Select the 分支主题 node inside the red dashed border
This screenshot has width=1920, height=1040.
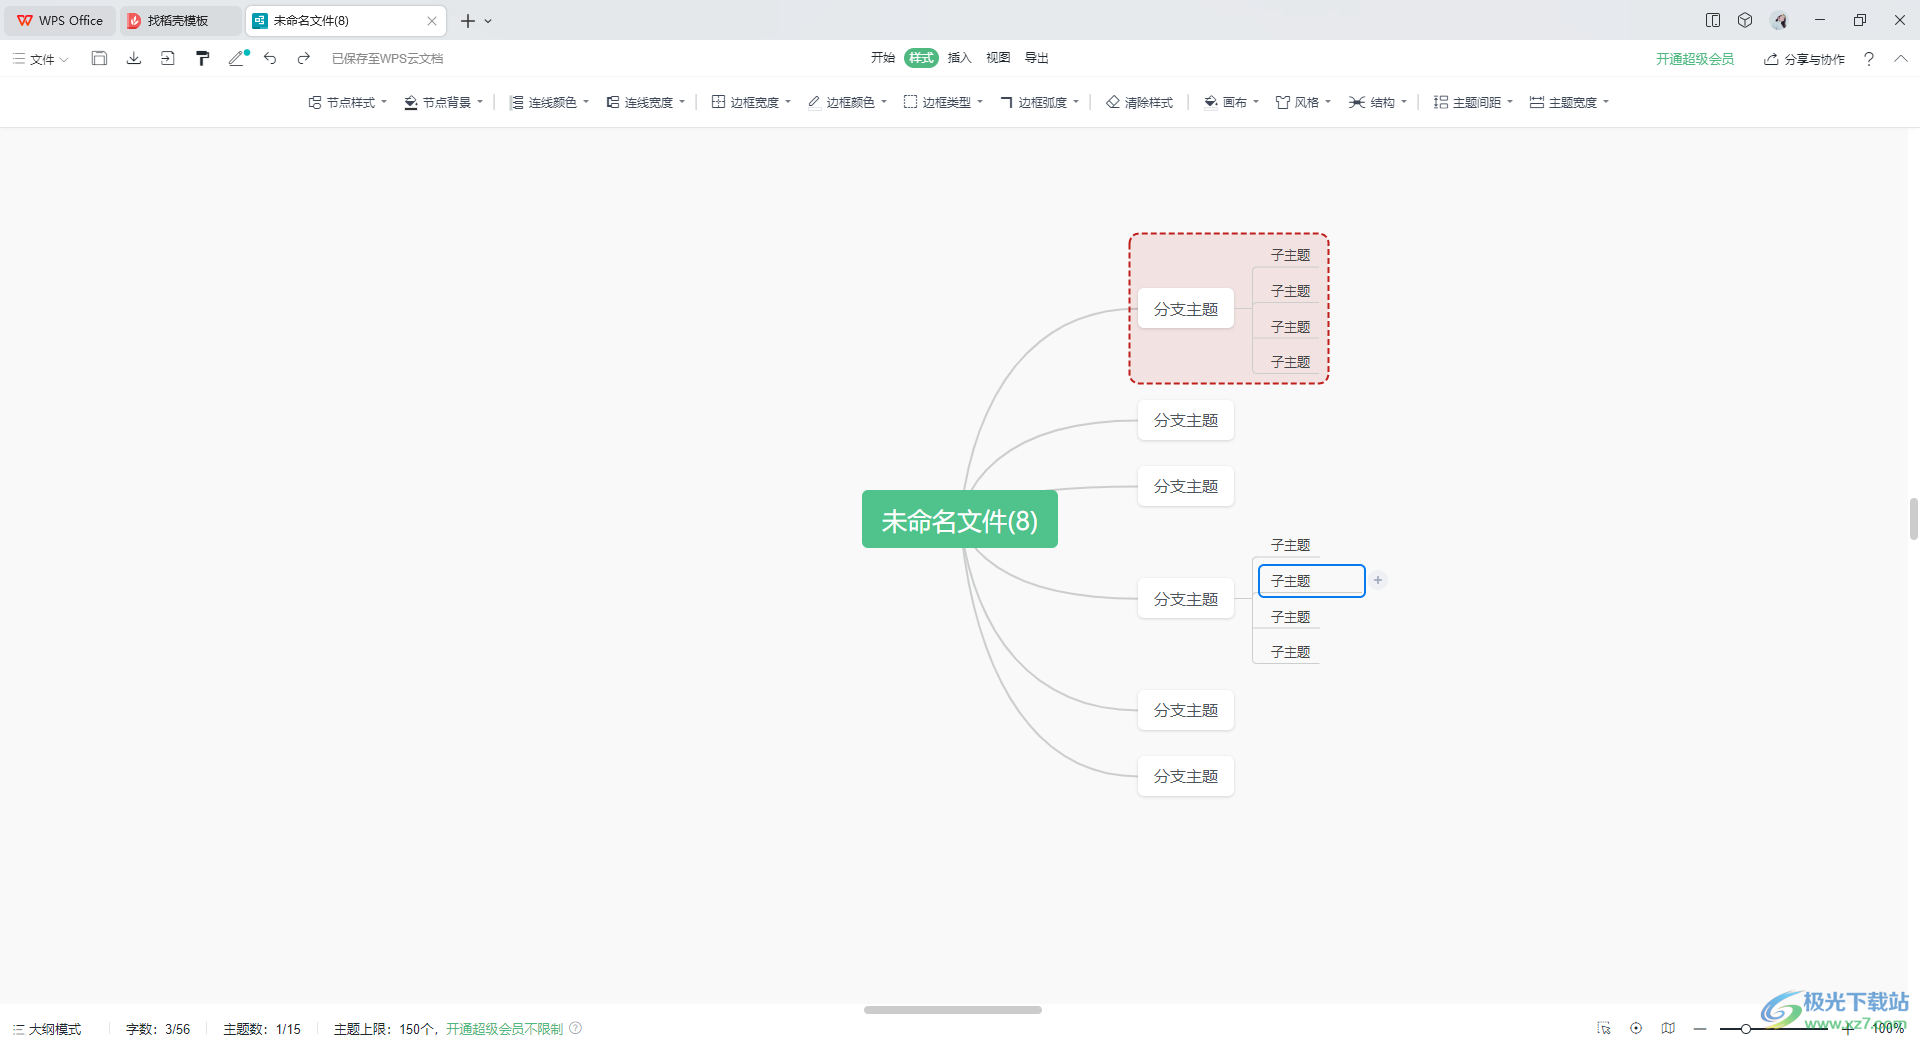click(x=1186, y=309)
